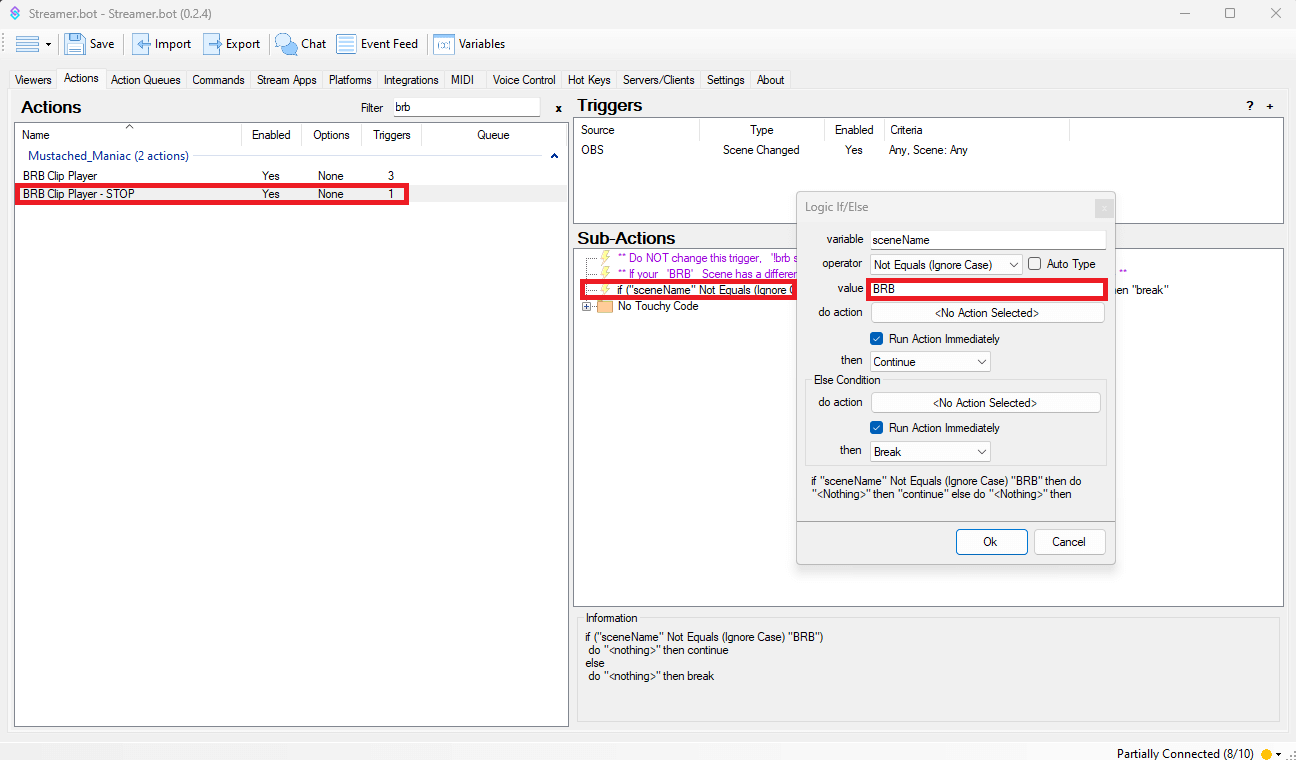Click the value input field containing BRB
The height and width of the screenshot is (760, 1296).
coord(986,289)
